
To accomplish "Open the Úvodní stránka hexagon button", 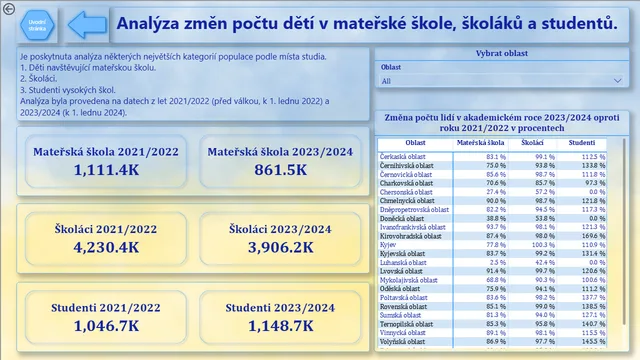I will click(37, 25).
